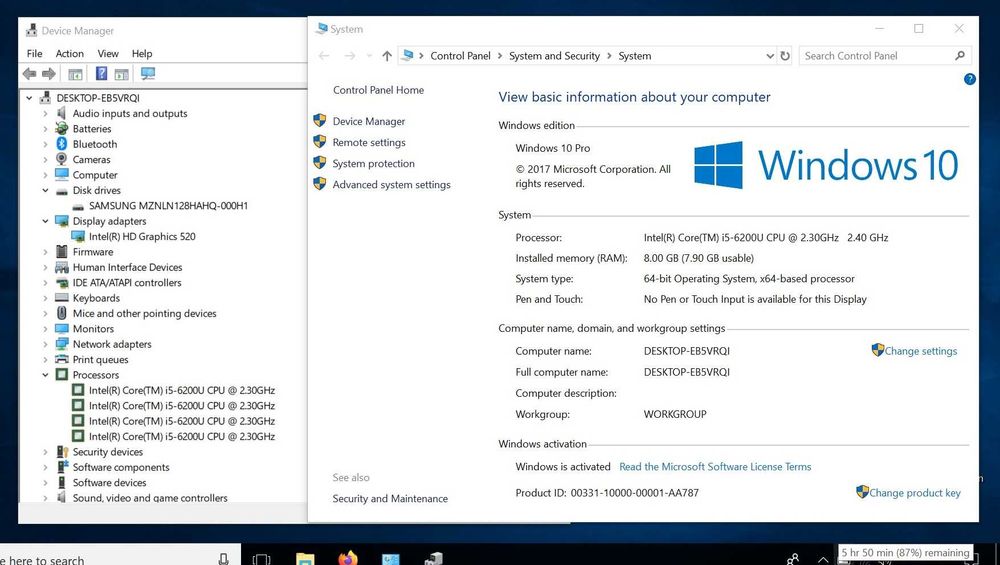Click Network adapters category icon
This screenshot has height=565, width=1000.
62,344
